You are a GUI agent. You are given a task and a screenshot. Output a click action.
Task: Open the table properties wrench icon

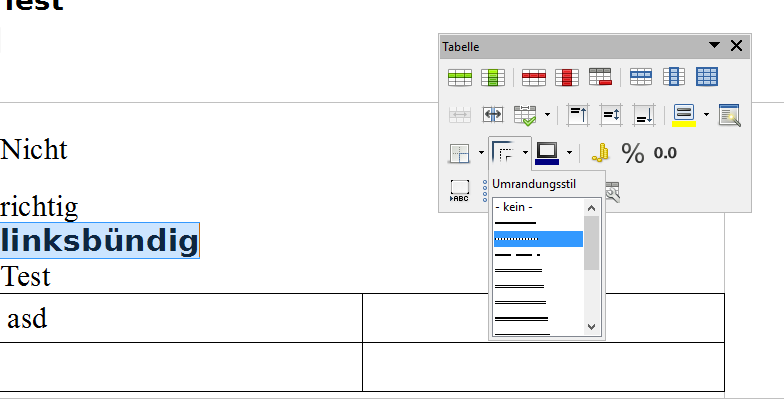tap(611, 191)
